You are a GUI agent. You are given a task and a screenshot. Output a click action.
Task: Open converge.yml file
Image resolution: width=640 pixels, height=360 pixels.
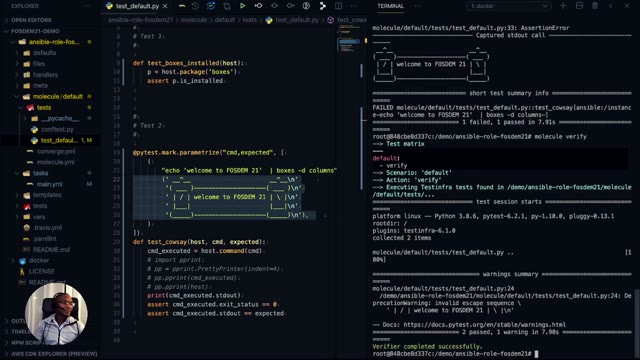click(56, 151)
